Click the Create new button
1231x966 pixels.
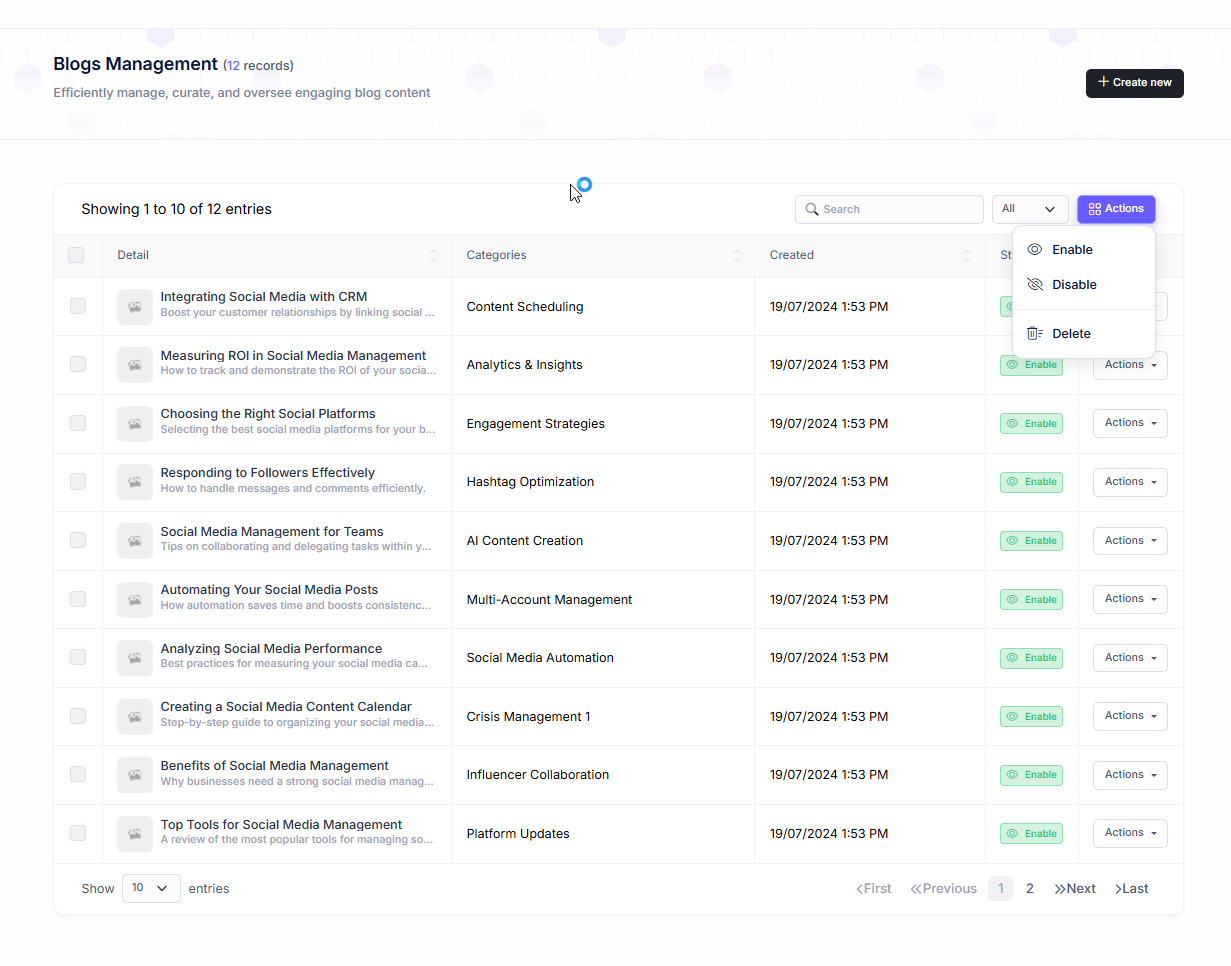pyautogui.click(x=1134, y=83)
